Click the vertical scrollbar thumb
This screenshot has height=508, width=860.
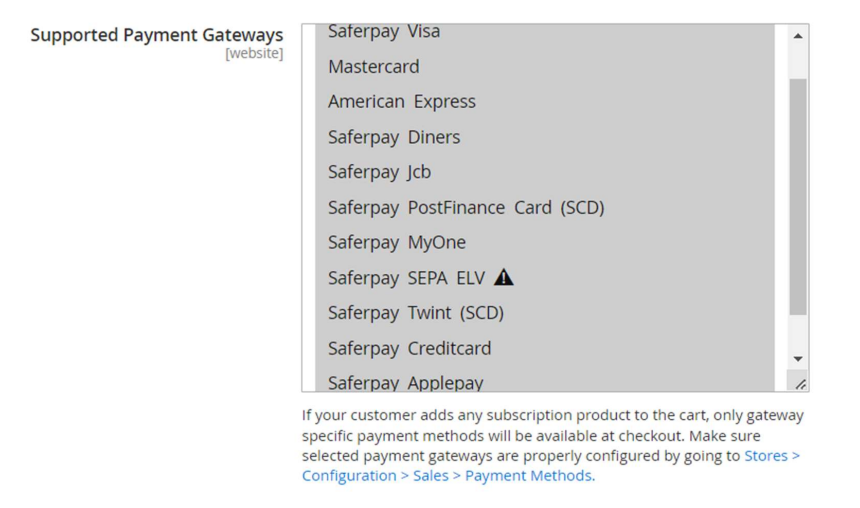pos(797,195)
